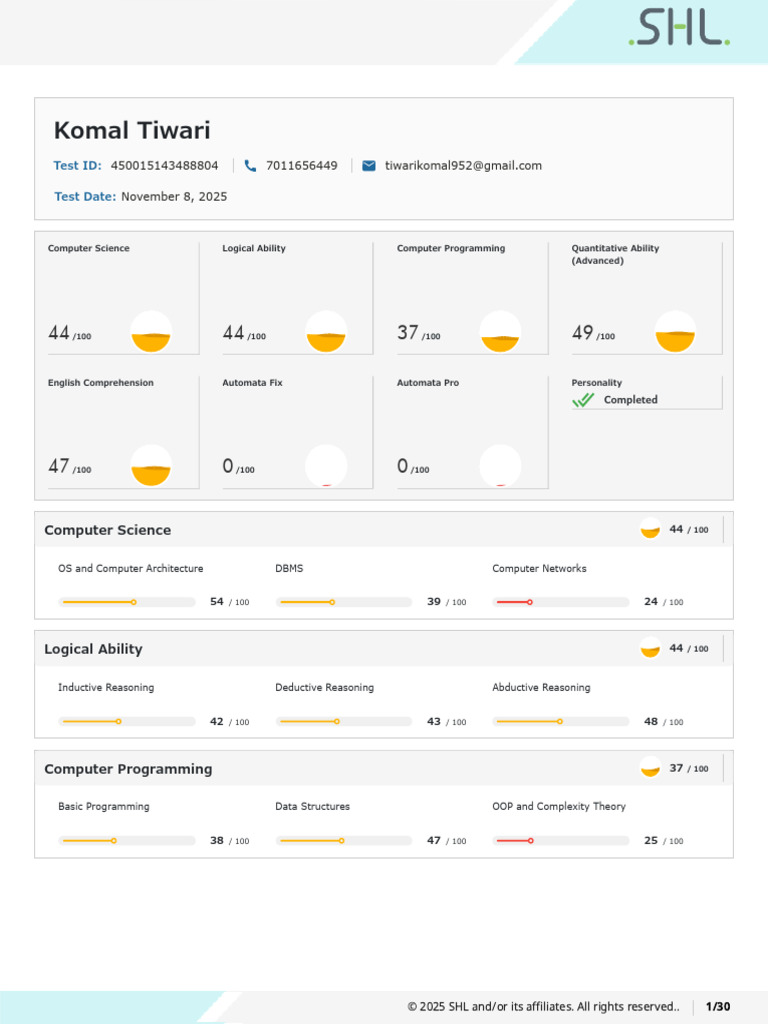Image resolution: width=768 pixels, height=1024 pixels.
Task: Click the OS and Computer Architecture label
Action: (131, 568)
